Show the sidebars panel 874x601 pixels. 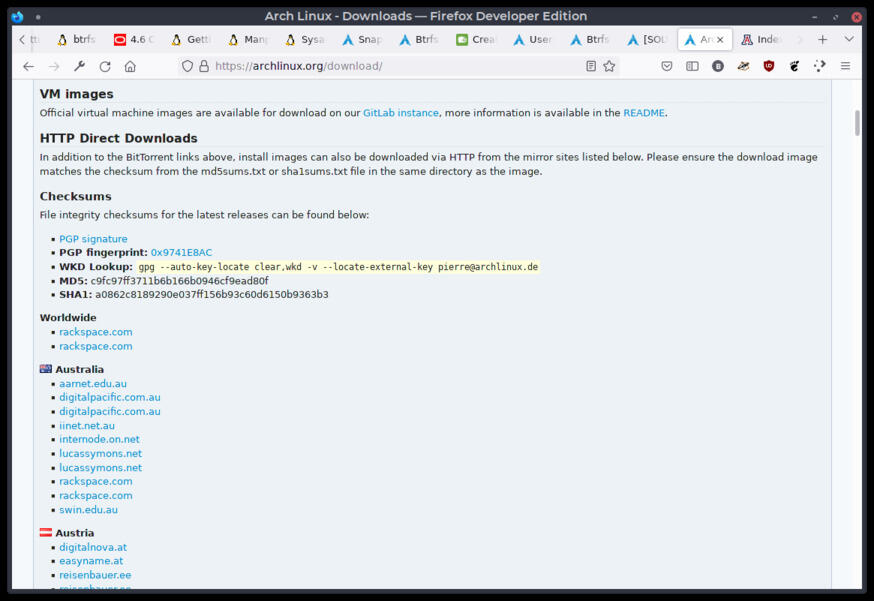coord(692,66)
